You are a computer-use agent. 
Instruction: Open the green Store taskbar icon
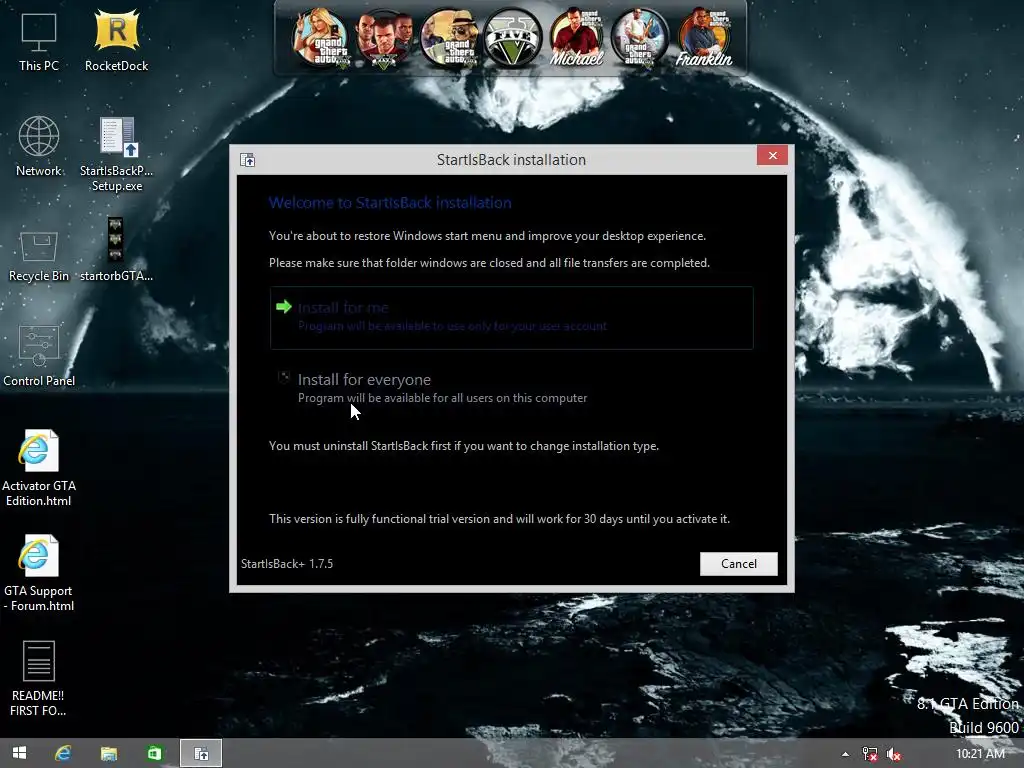click(154, 753)
